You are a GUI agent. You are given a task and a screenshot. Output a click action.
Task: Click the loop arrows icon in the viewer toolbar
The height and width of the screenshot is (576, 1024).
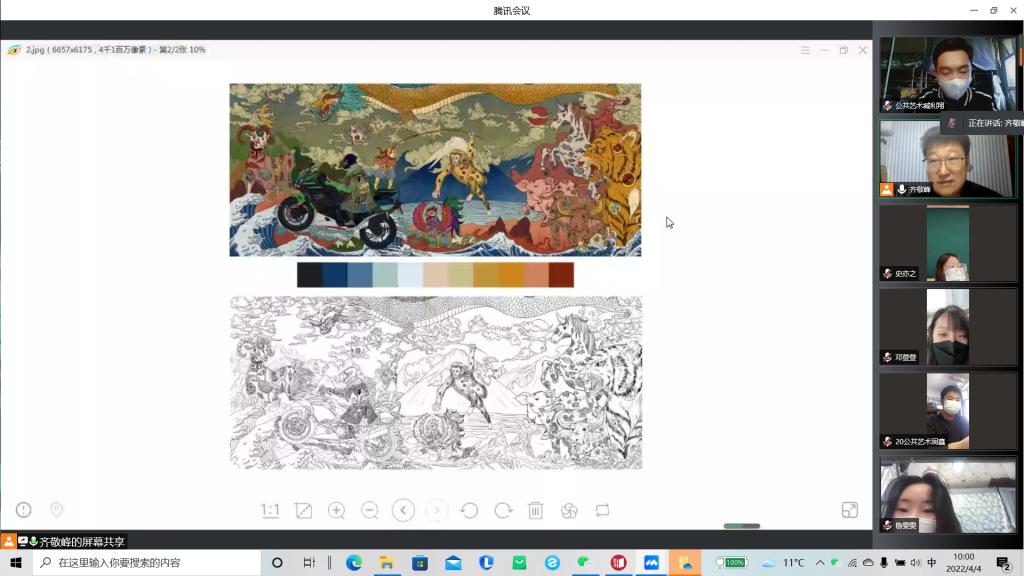pos(602,511)
